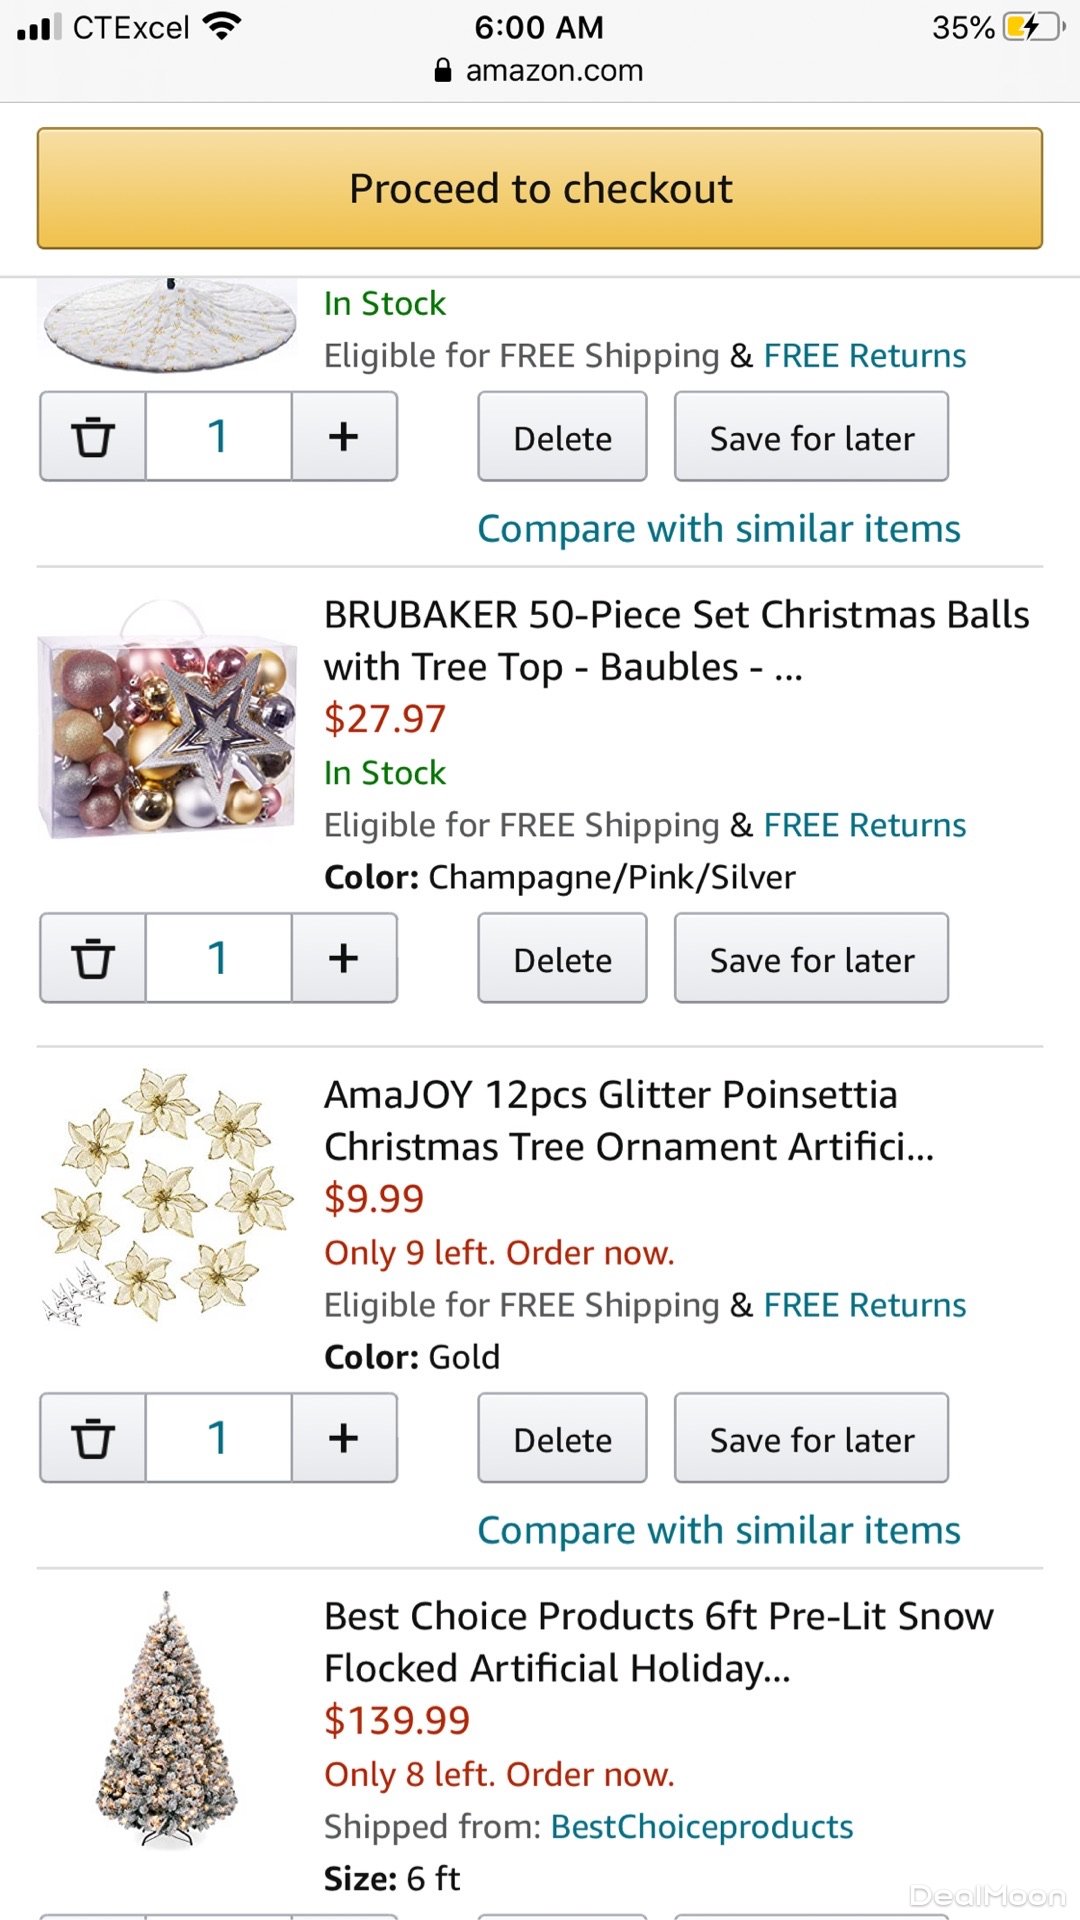The image size is (1080, 1920).
Task: Open FREE Returns link for BRUBAKER set
Action: point(864,825)
